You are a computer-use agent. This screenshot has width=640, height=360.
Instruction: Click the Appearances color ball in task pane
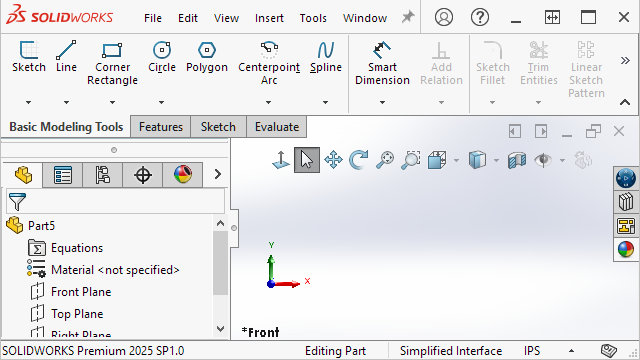[625, 249]
